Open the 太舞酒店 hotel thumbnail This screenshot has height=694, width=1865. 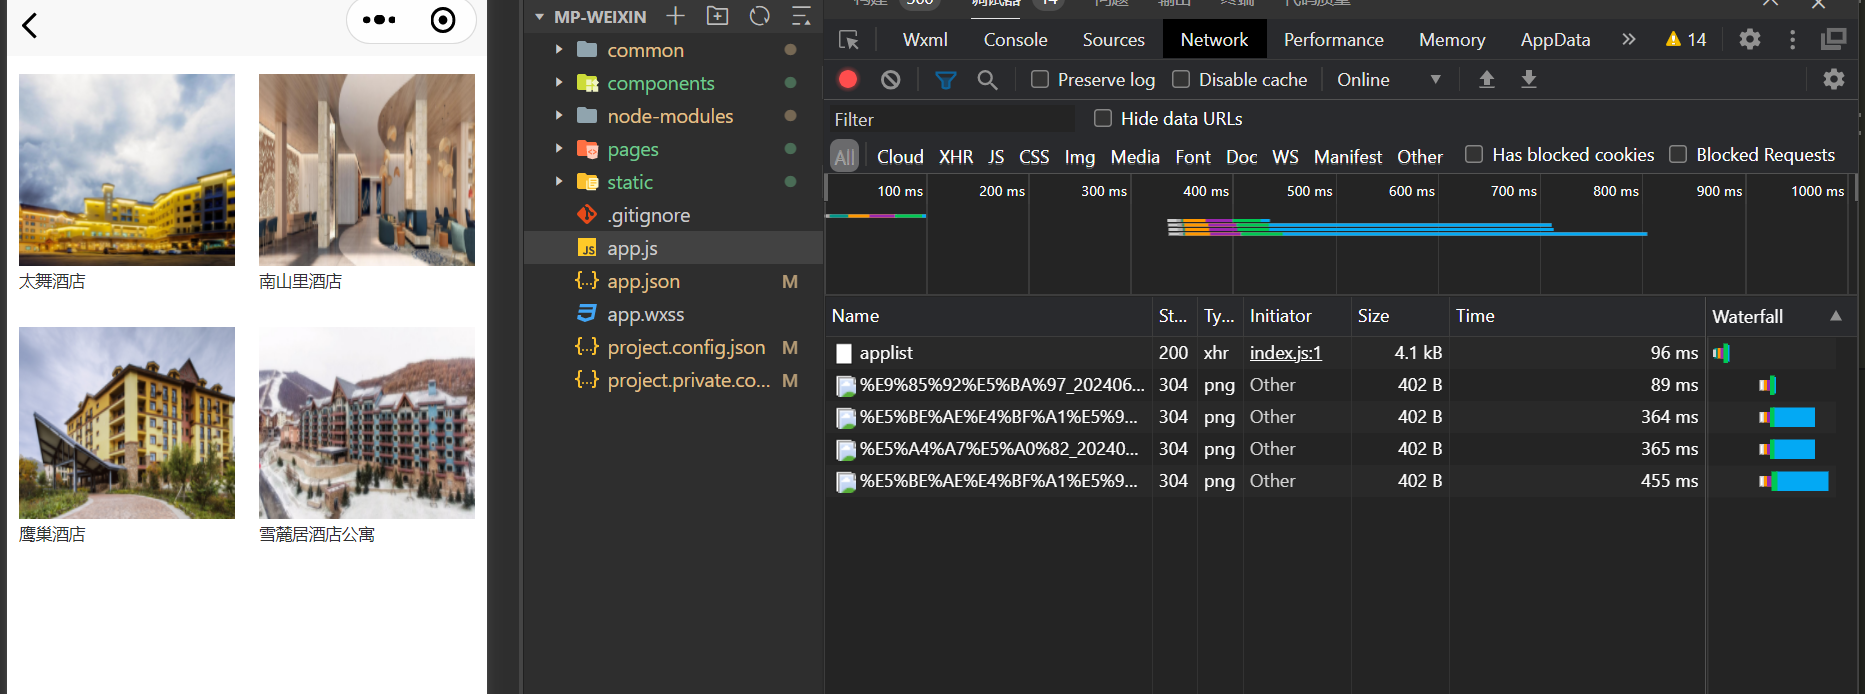(127, 170)
